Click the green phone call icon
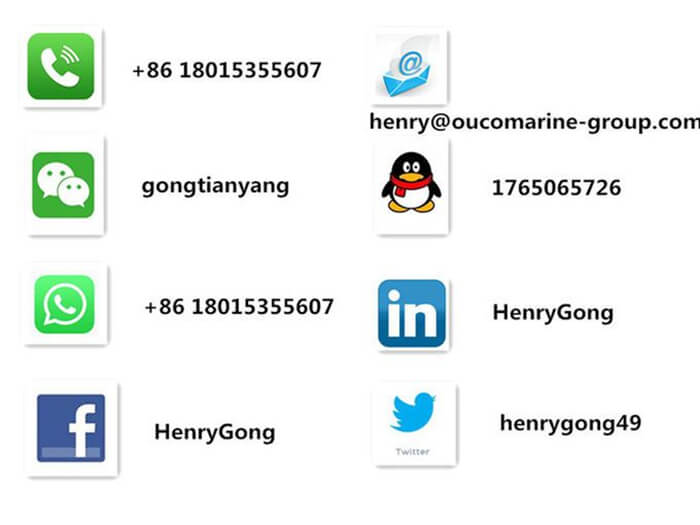 (61, 66)
